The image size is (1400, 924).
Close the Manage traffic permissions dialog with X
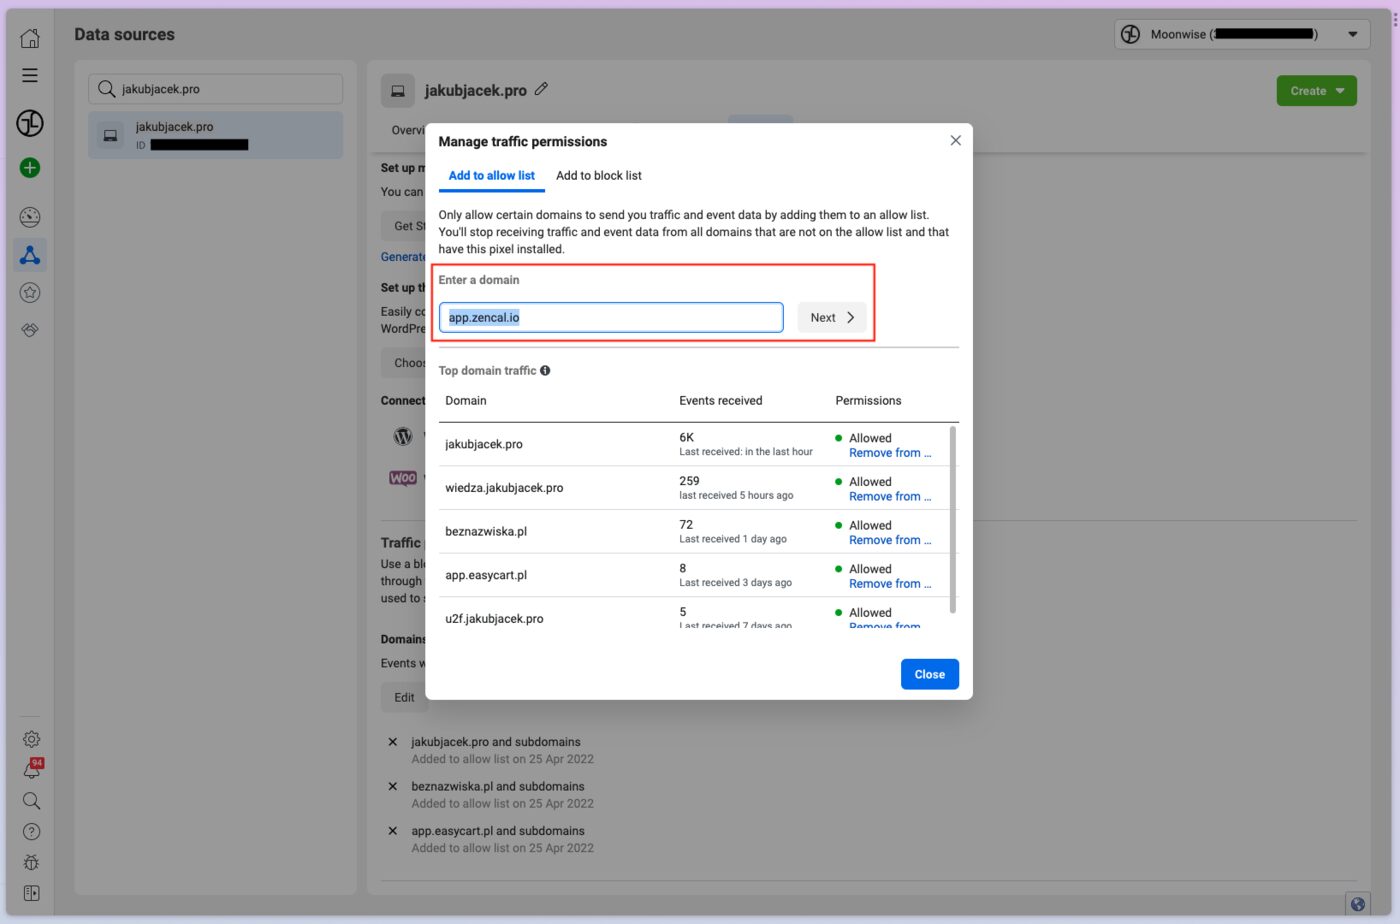tap(955, 141)
